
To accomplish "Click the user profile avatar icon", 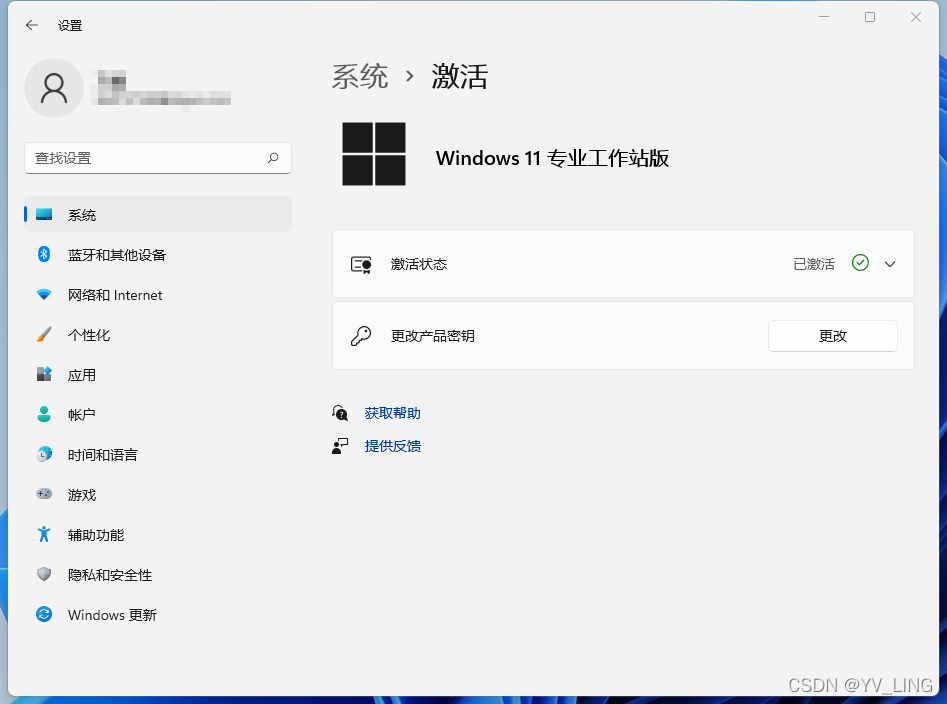I will pyautogui.click(x=54, y=88).
